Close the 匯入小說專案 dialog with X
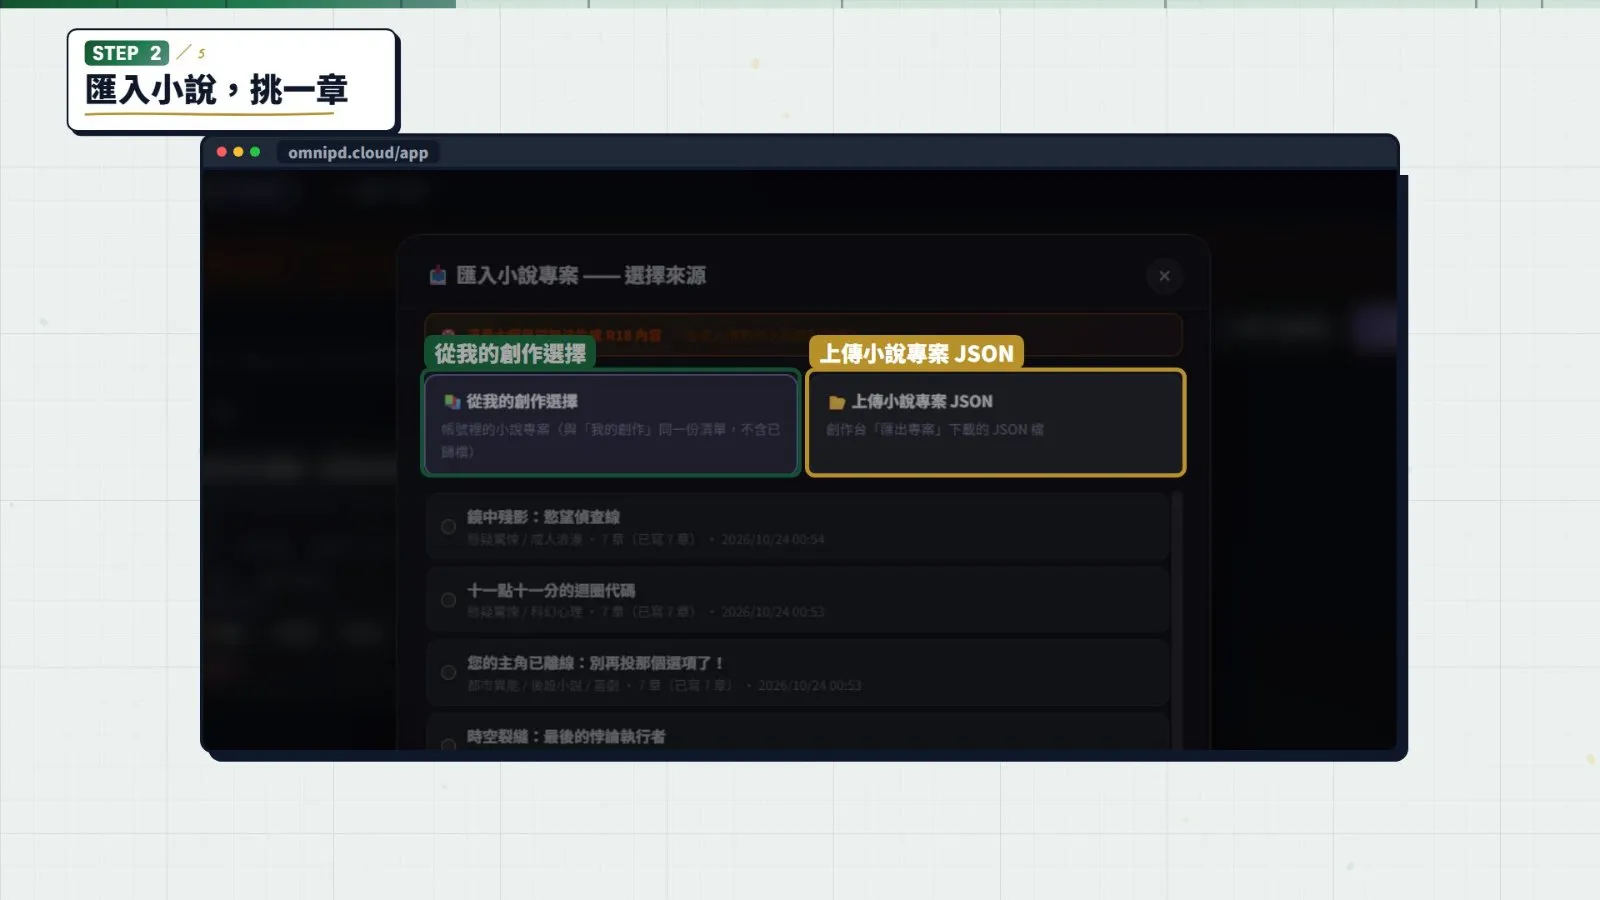The width and height of the screenshot is (1600, 900). 1164,276
